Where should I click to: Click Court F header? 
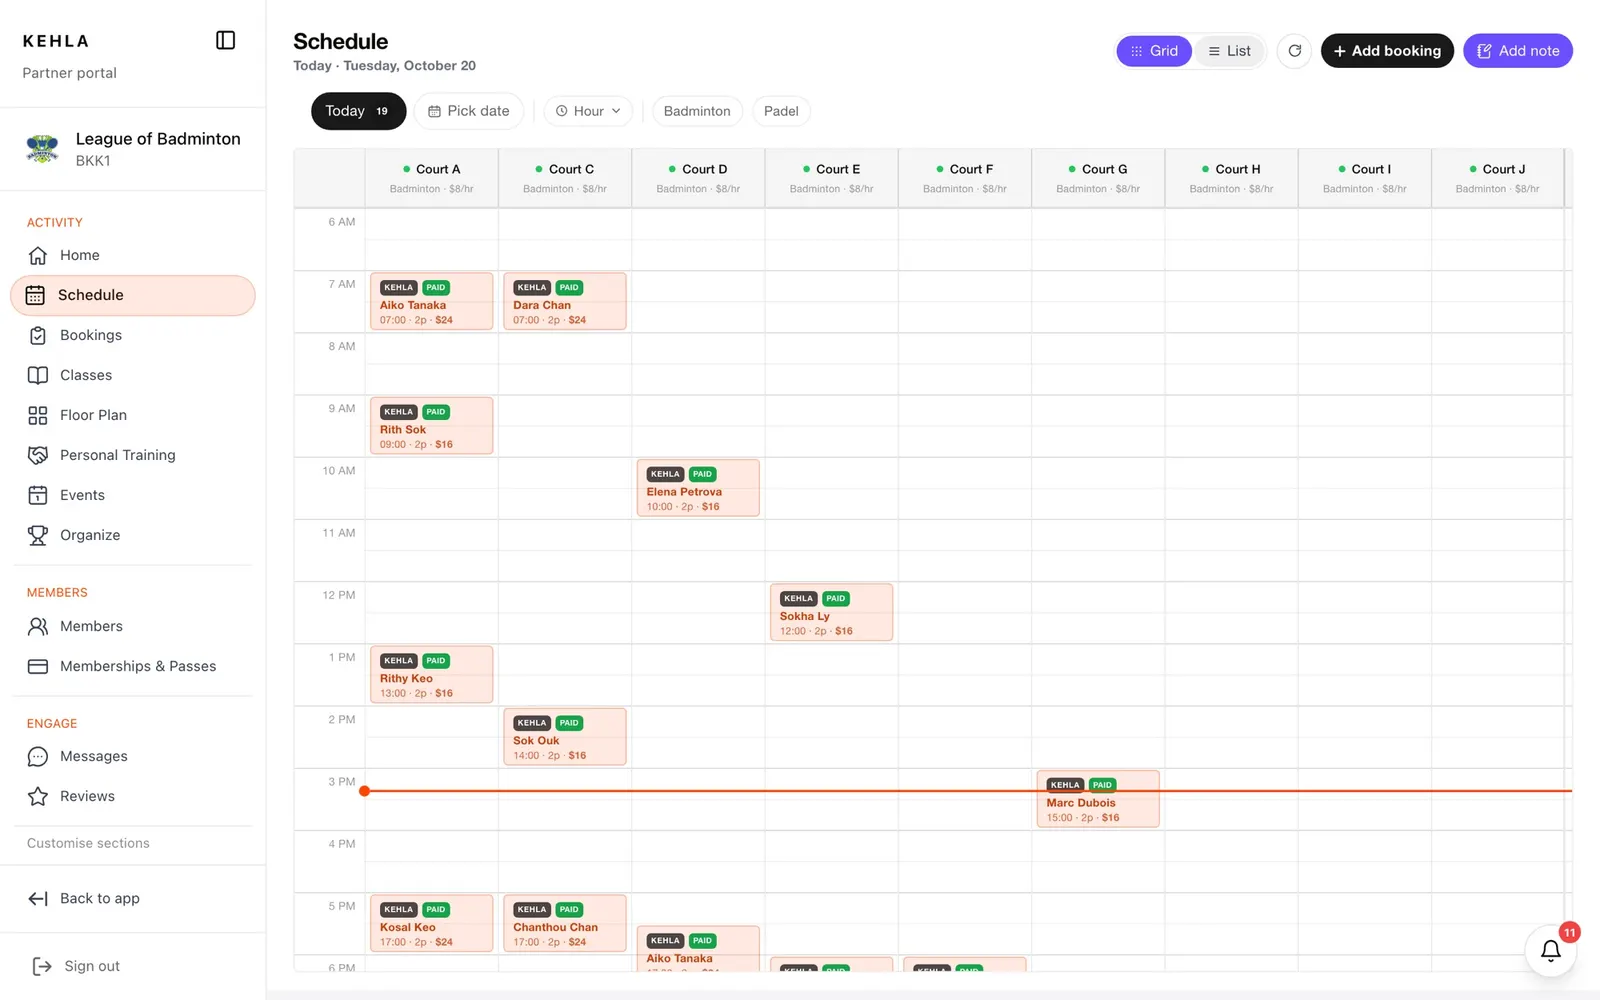click(x=965, y=178)
